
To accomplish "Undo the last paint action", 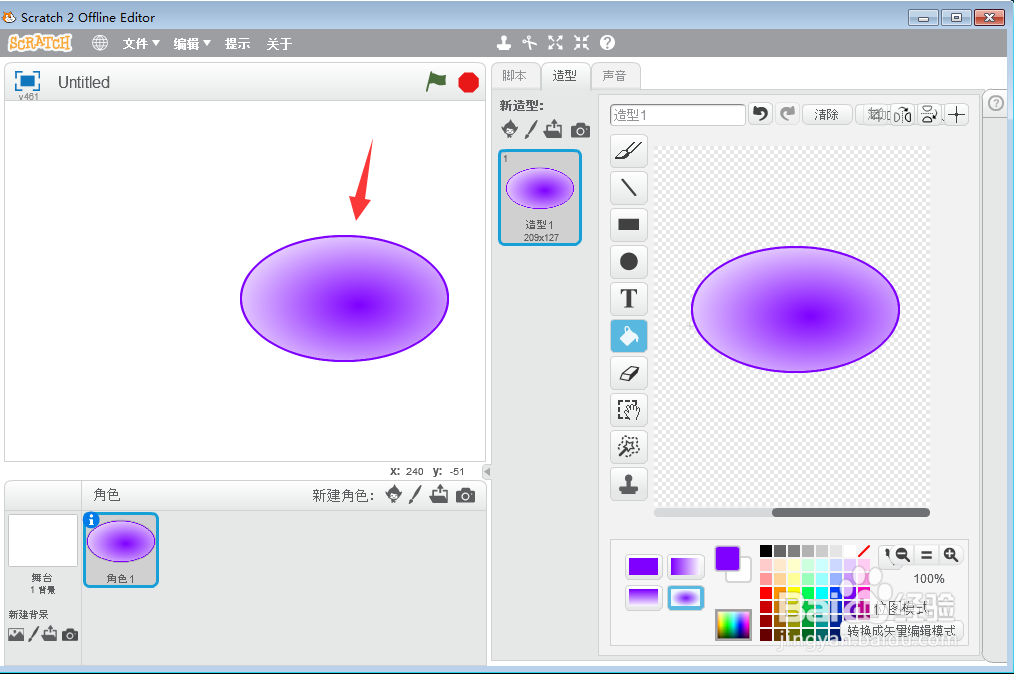I will 760,114.
